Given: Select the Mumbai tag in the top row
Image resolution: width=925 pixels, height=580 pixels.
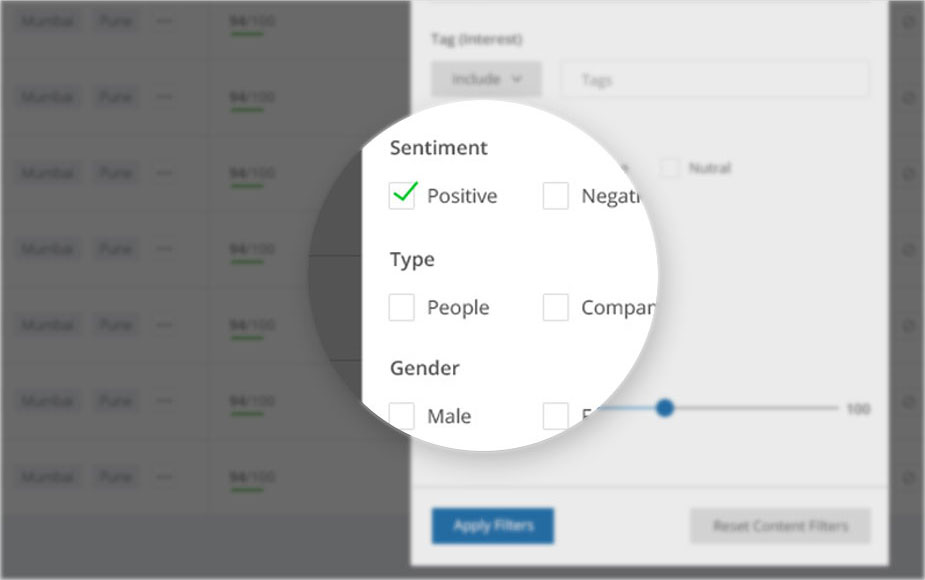Looking at the screenshot, I should 47,21.
